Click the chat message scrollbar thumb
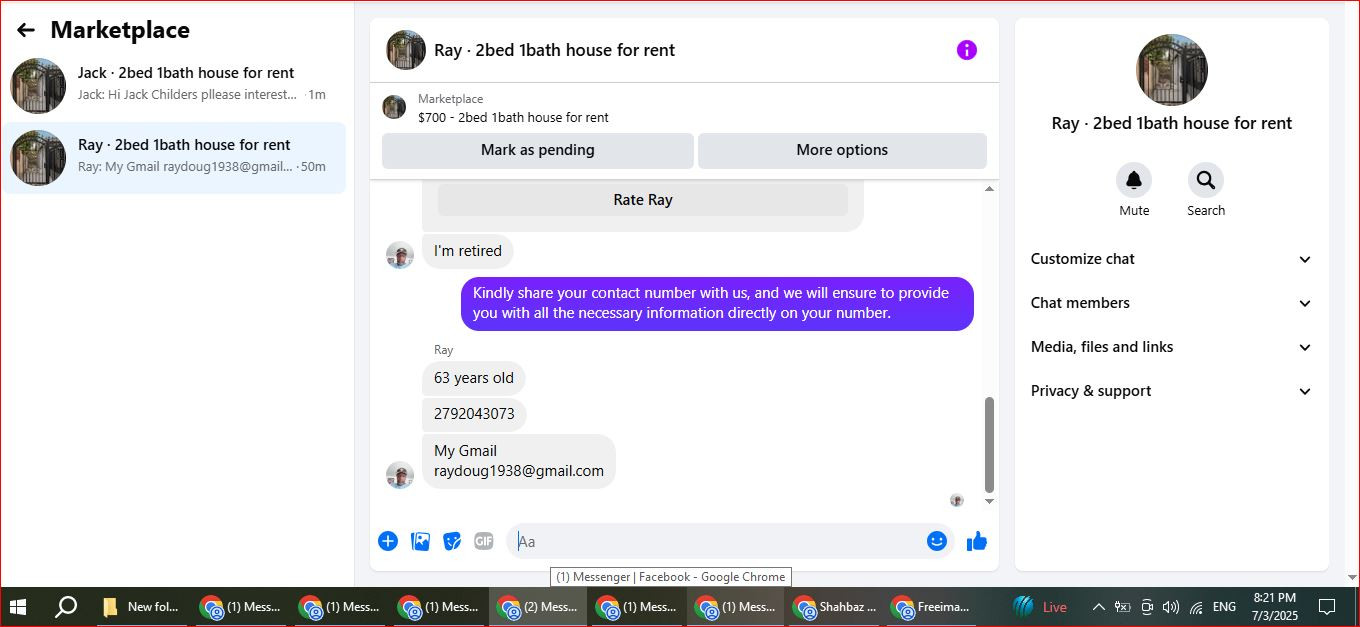The height and width of the screenshot is (627, 1360). (x=990, y=445)
